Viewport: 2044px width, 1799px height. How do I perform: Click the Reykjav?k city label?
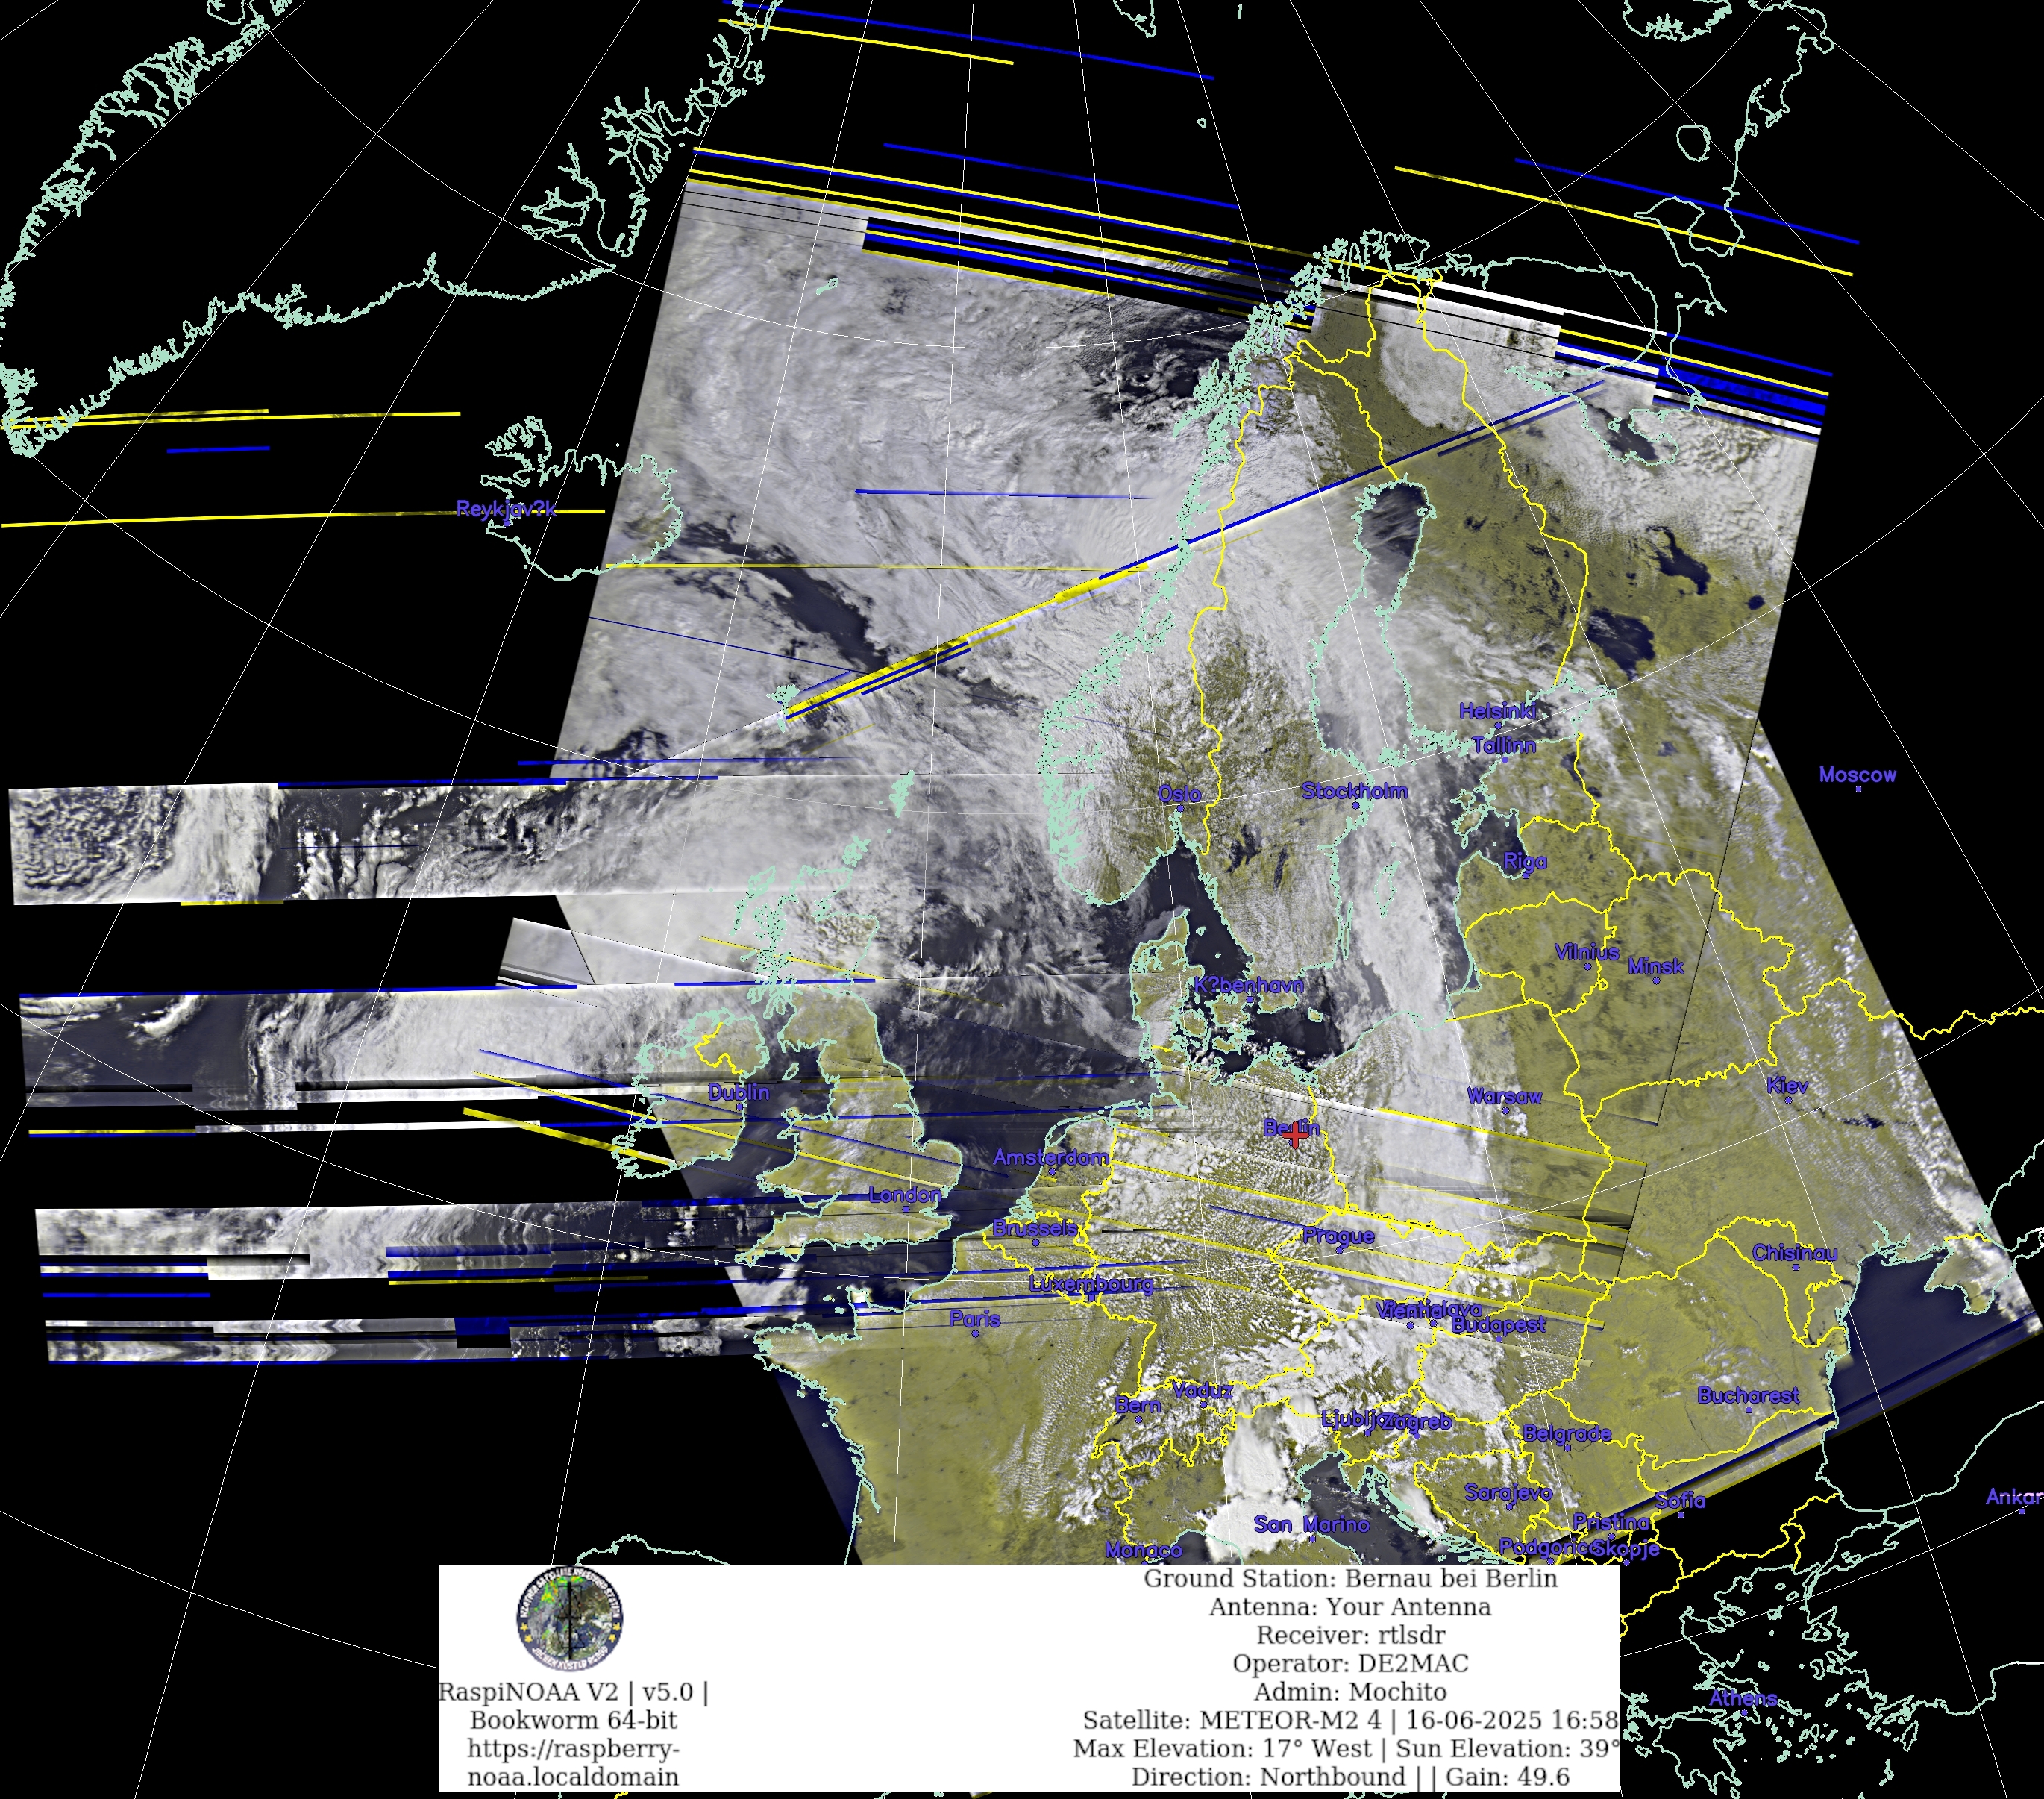coord(506,509)
